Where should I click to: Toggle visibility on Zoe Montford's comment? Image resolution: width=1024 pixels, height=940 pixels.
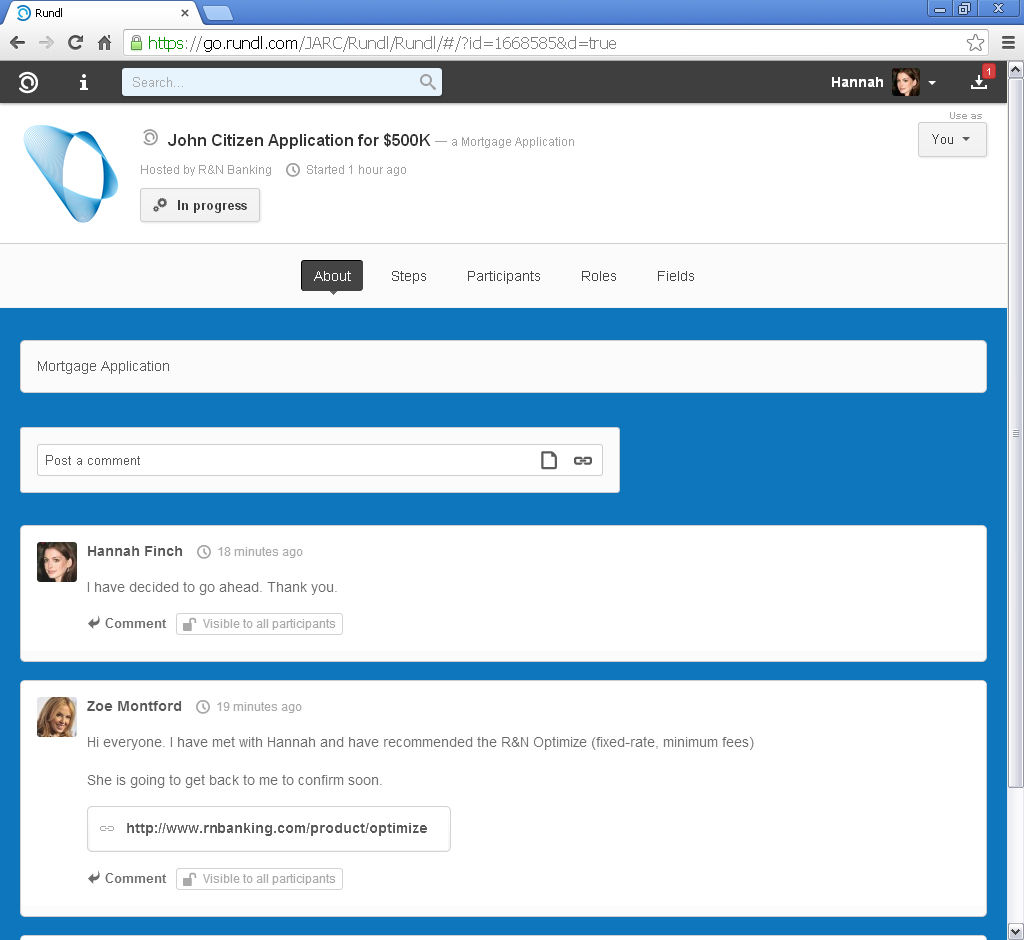(260, 879)
